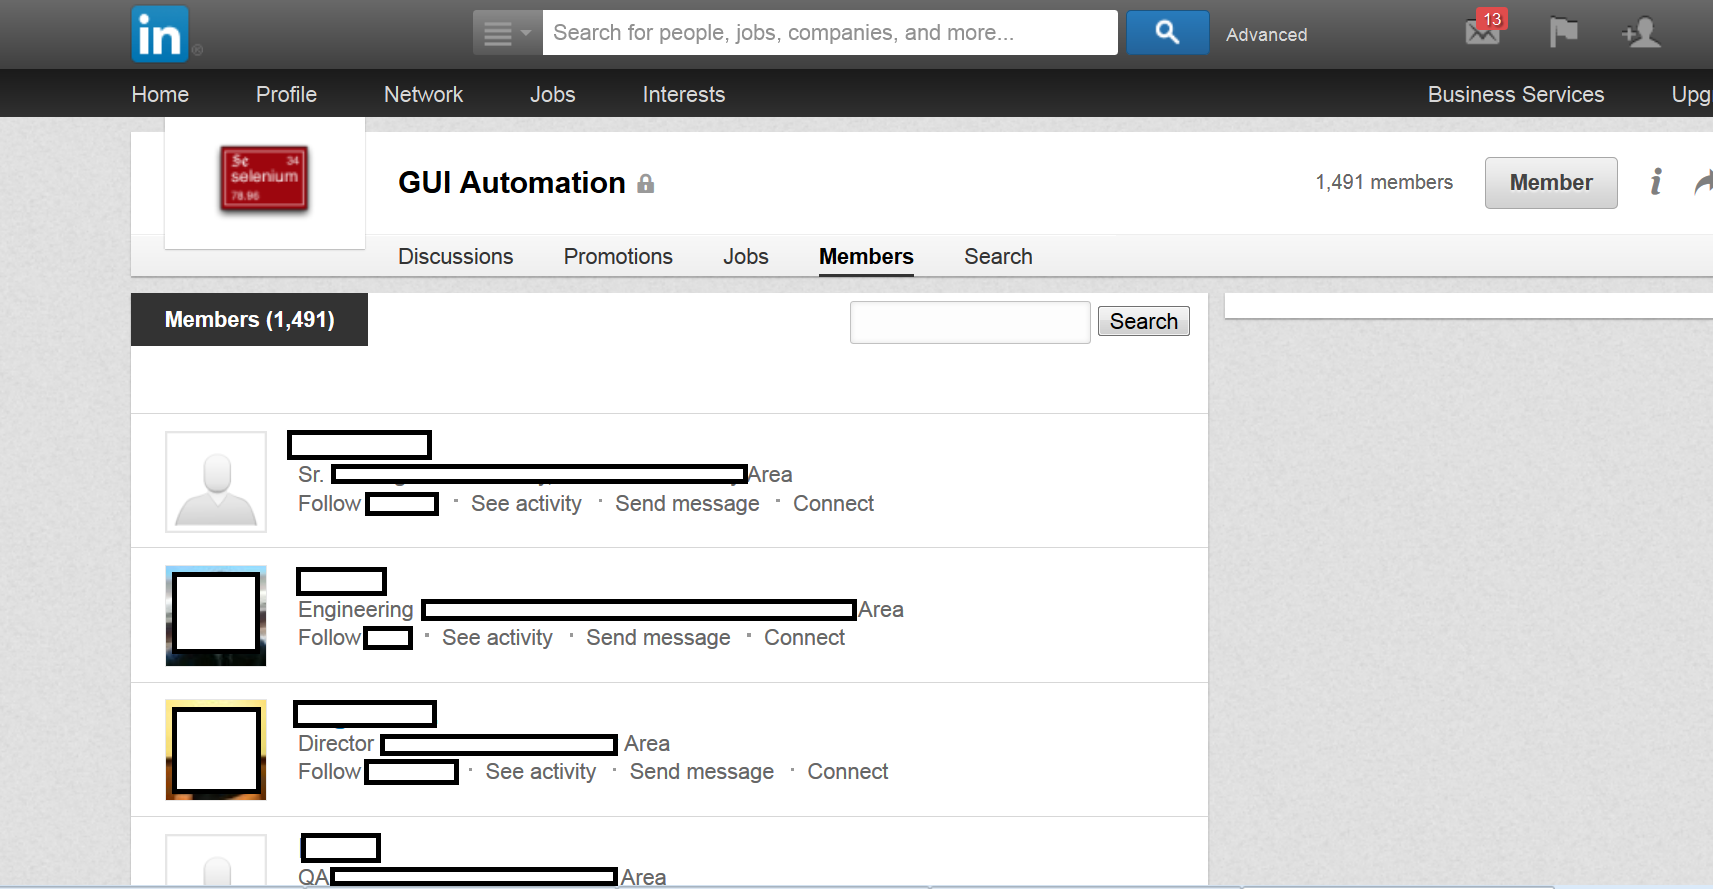Screen dimensions: 1713x889
Task: Open the Advanced search link
Action: pos(1266,35)
